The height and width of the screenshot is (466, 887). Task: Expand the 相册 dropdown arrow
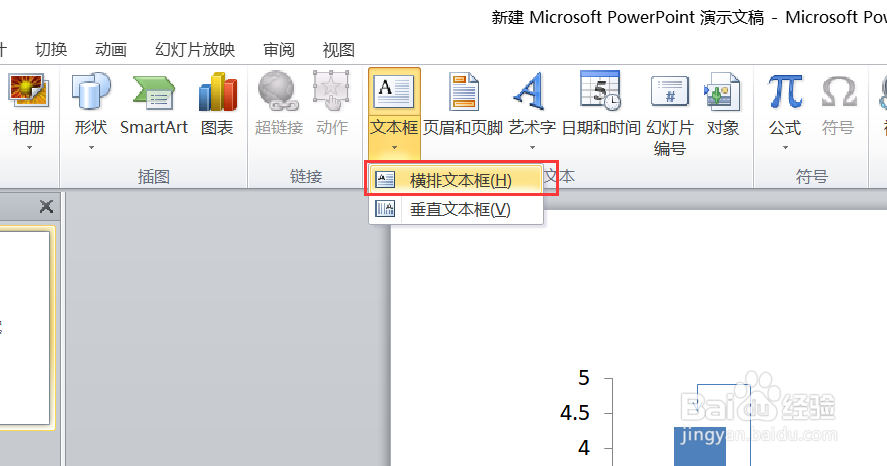click(29, 148)
